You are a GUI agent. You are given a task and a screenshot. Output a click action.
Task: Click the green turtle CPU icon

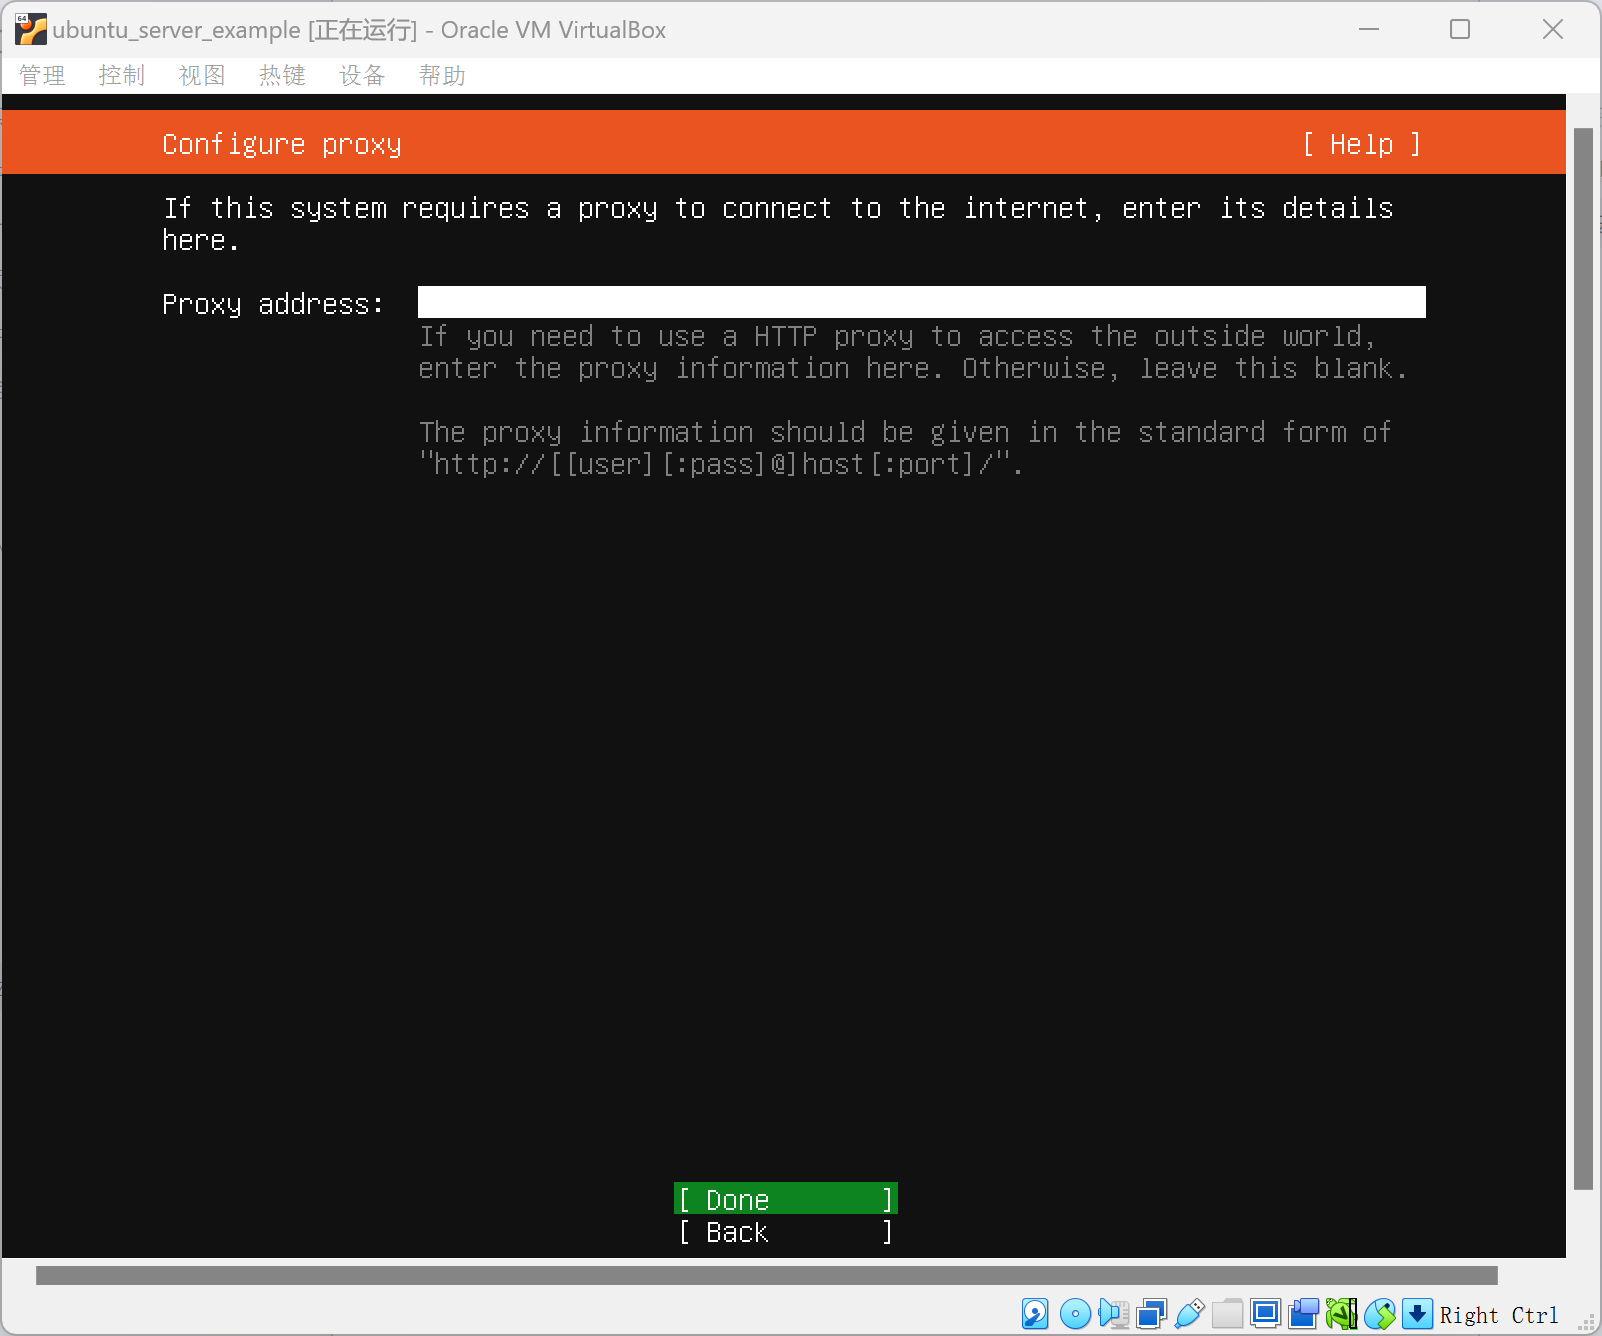(1341, 1313)
